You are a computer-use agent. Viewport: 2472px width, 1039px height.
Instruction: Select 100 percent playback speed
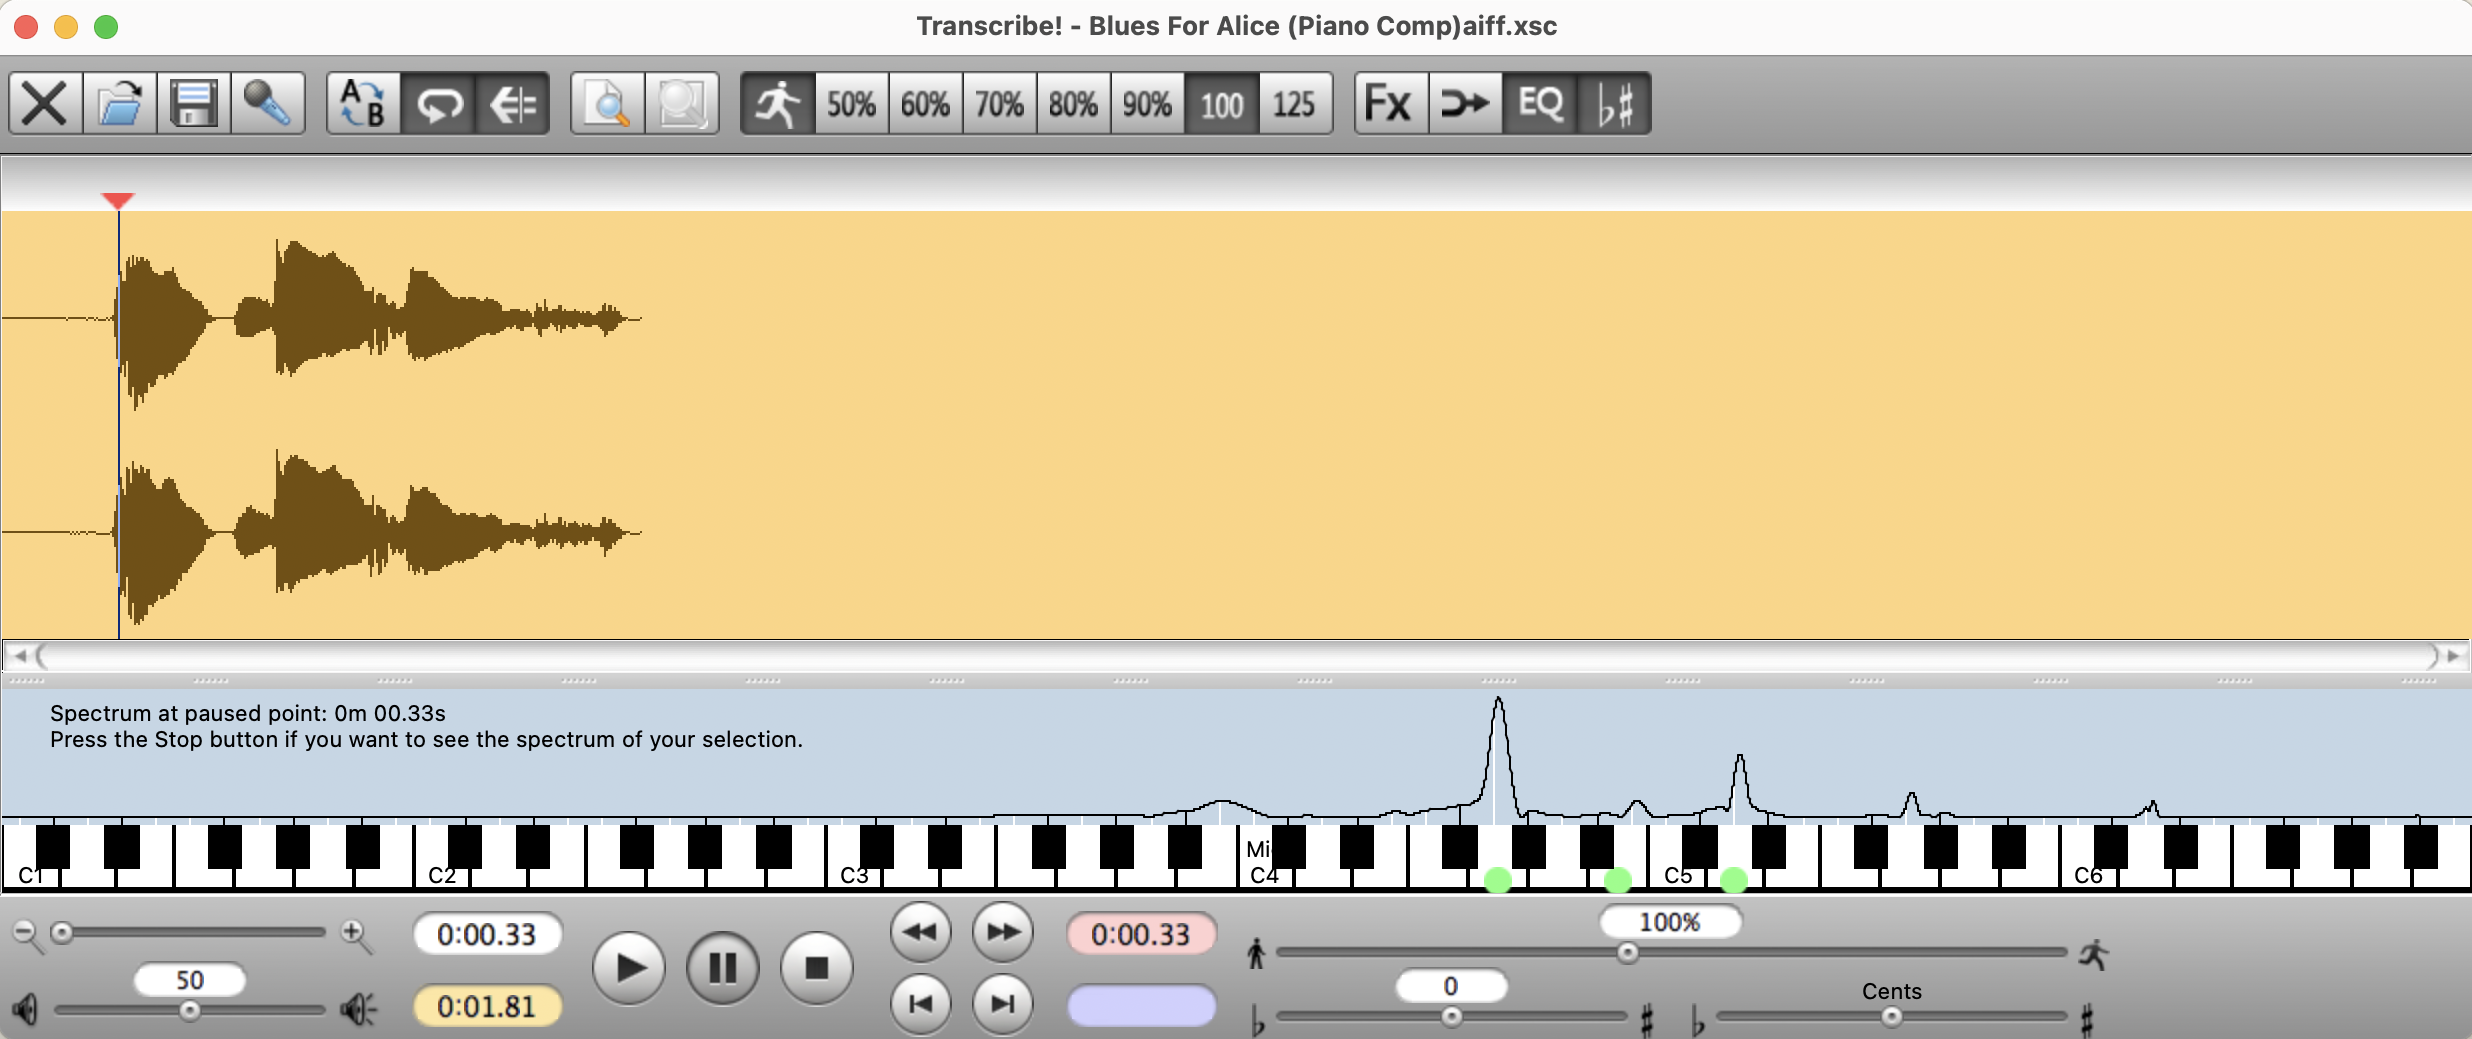(x=1222, y=103)
